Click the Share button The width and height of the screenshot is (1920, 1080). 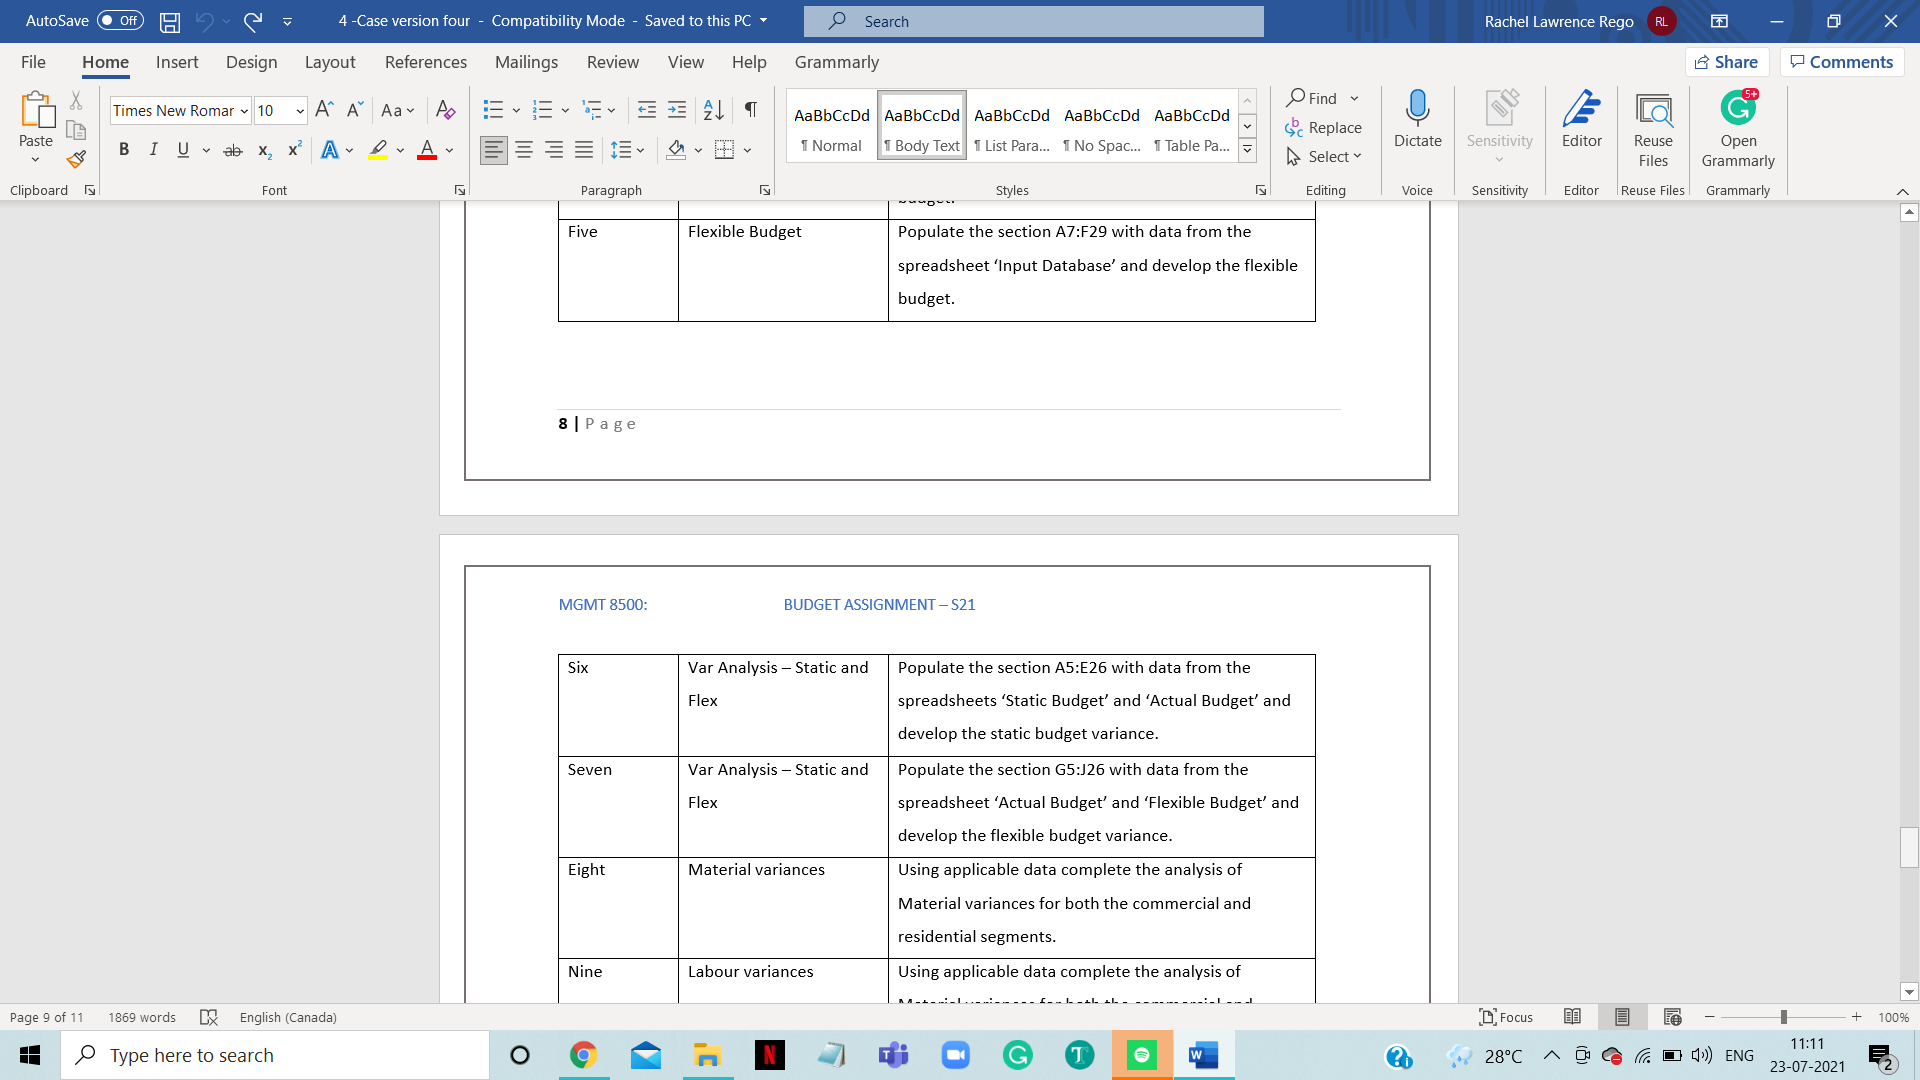(x=1727, y=61)
